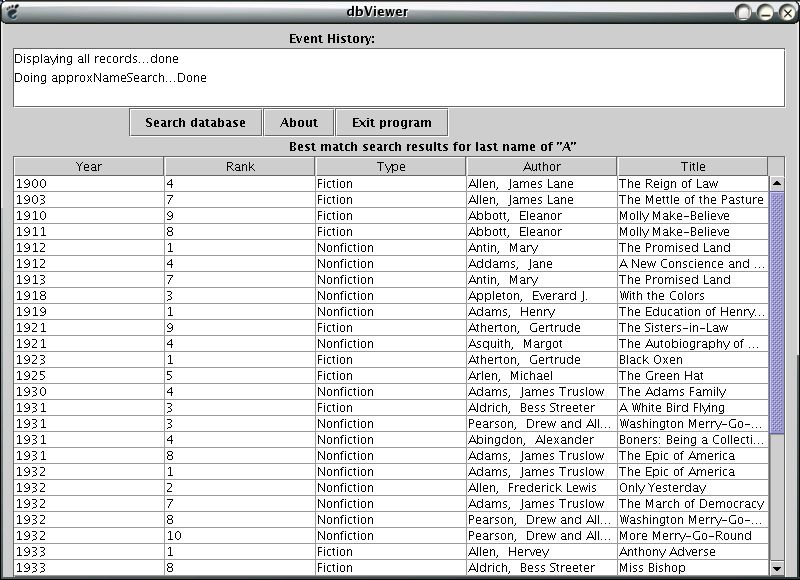Sort results by the Type column
Screen dimensions: 800x580
pos(389,165)
